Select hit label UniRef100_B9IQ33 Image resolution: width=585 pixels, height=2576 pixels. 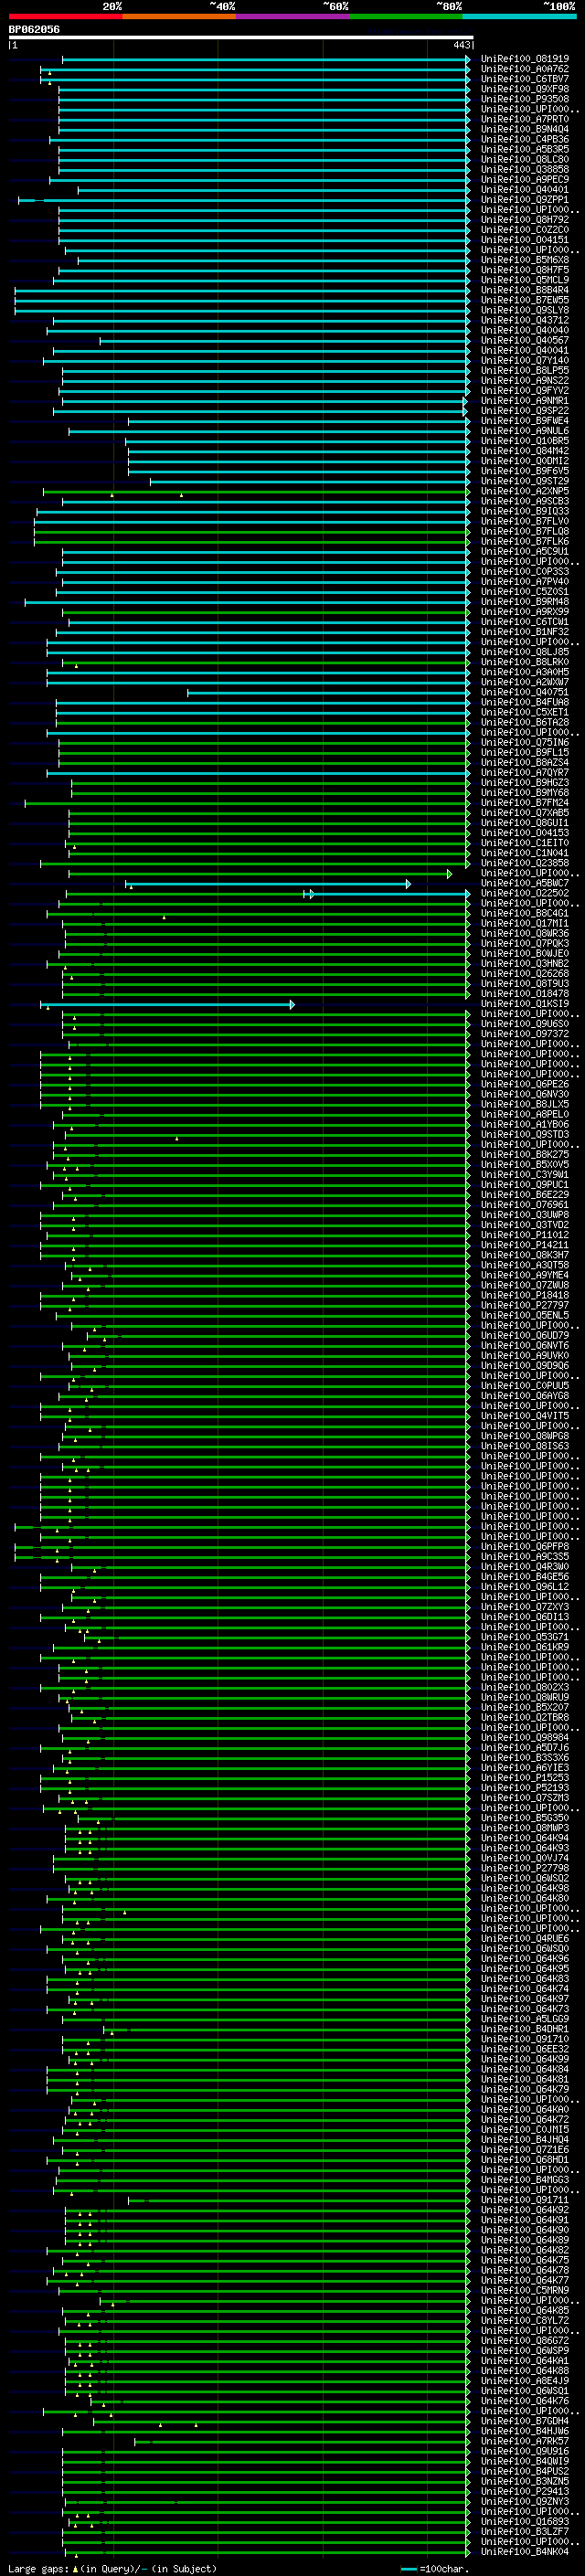tap(525, 511)
